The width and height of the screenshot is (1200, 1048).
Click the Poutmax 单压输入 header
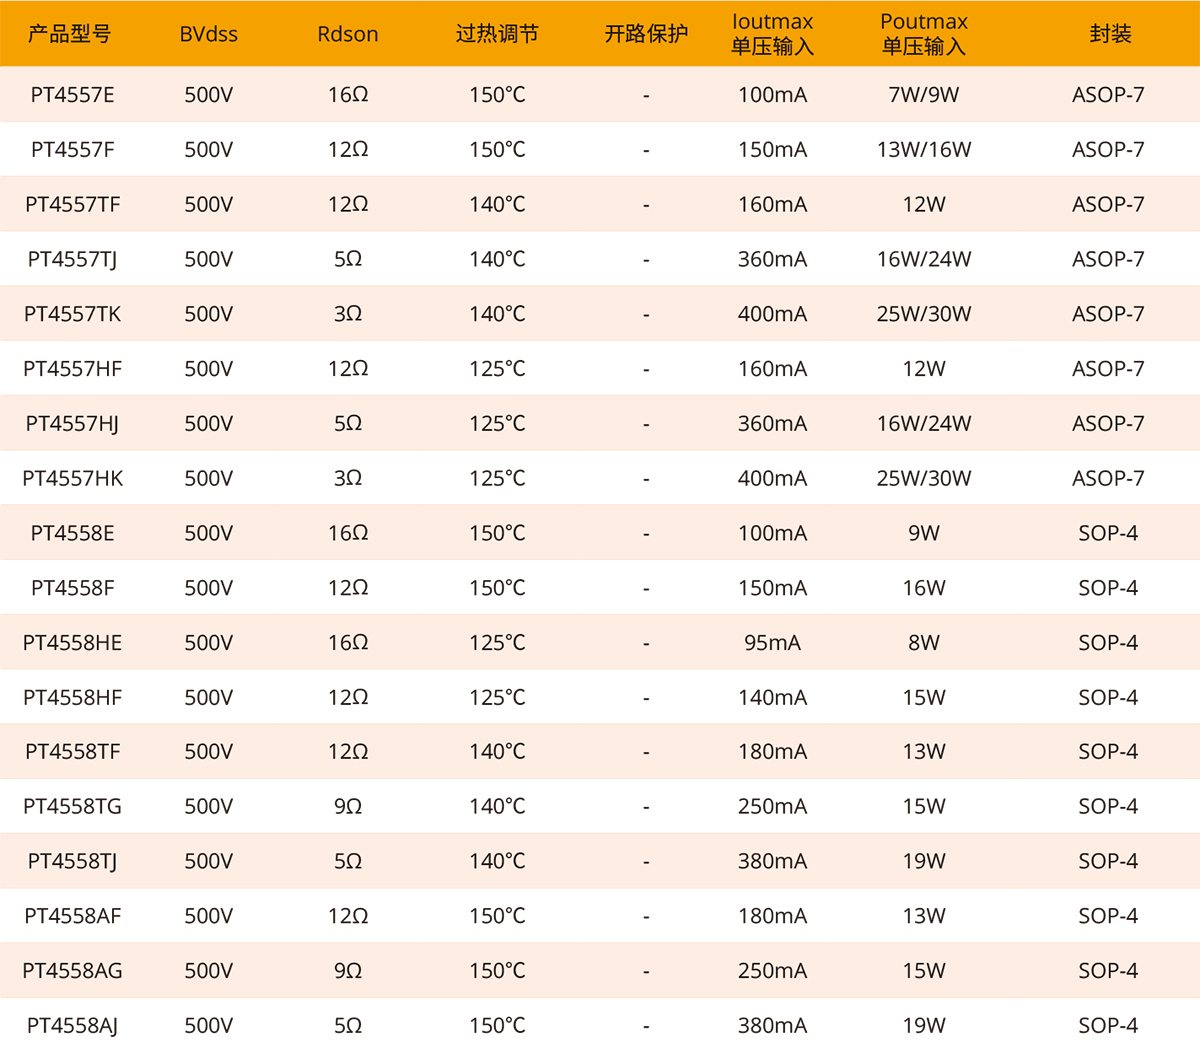pyautogui.click(x=923, y=34)
